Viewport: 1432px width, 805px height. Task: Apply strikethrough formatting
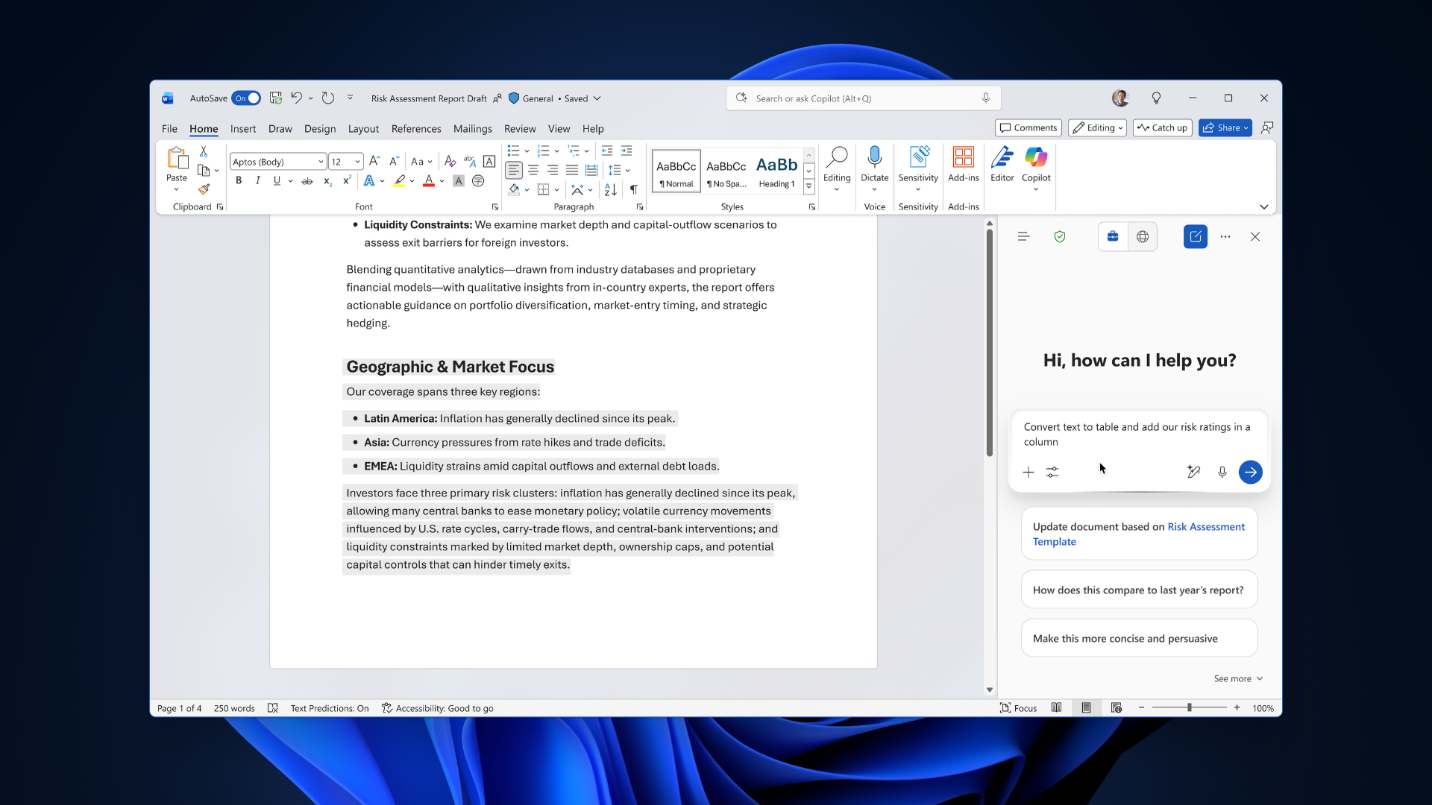click(x=307, y=181)
